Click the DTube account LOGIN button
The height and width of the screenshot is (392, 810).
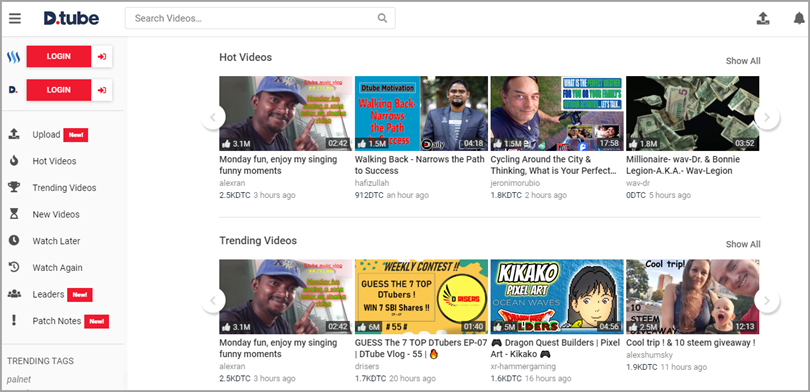click(x=69, y=90)
